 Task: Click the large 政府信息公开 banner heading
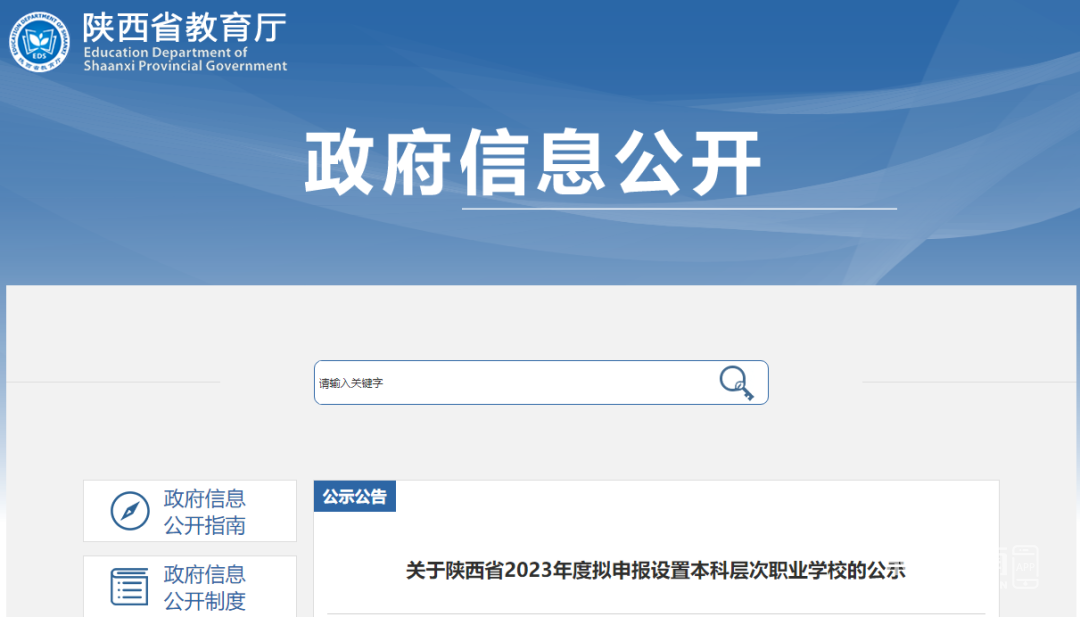point(532,163)
